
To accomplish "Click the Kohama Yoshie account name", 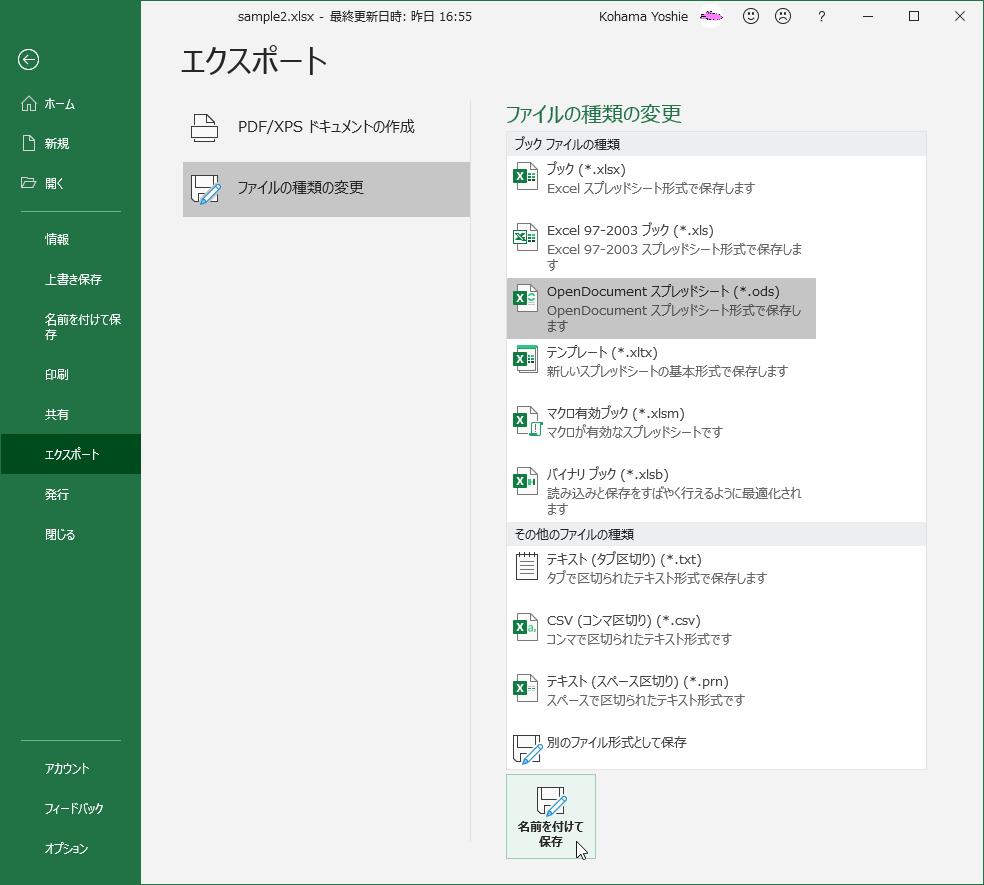I will [643, 17].
